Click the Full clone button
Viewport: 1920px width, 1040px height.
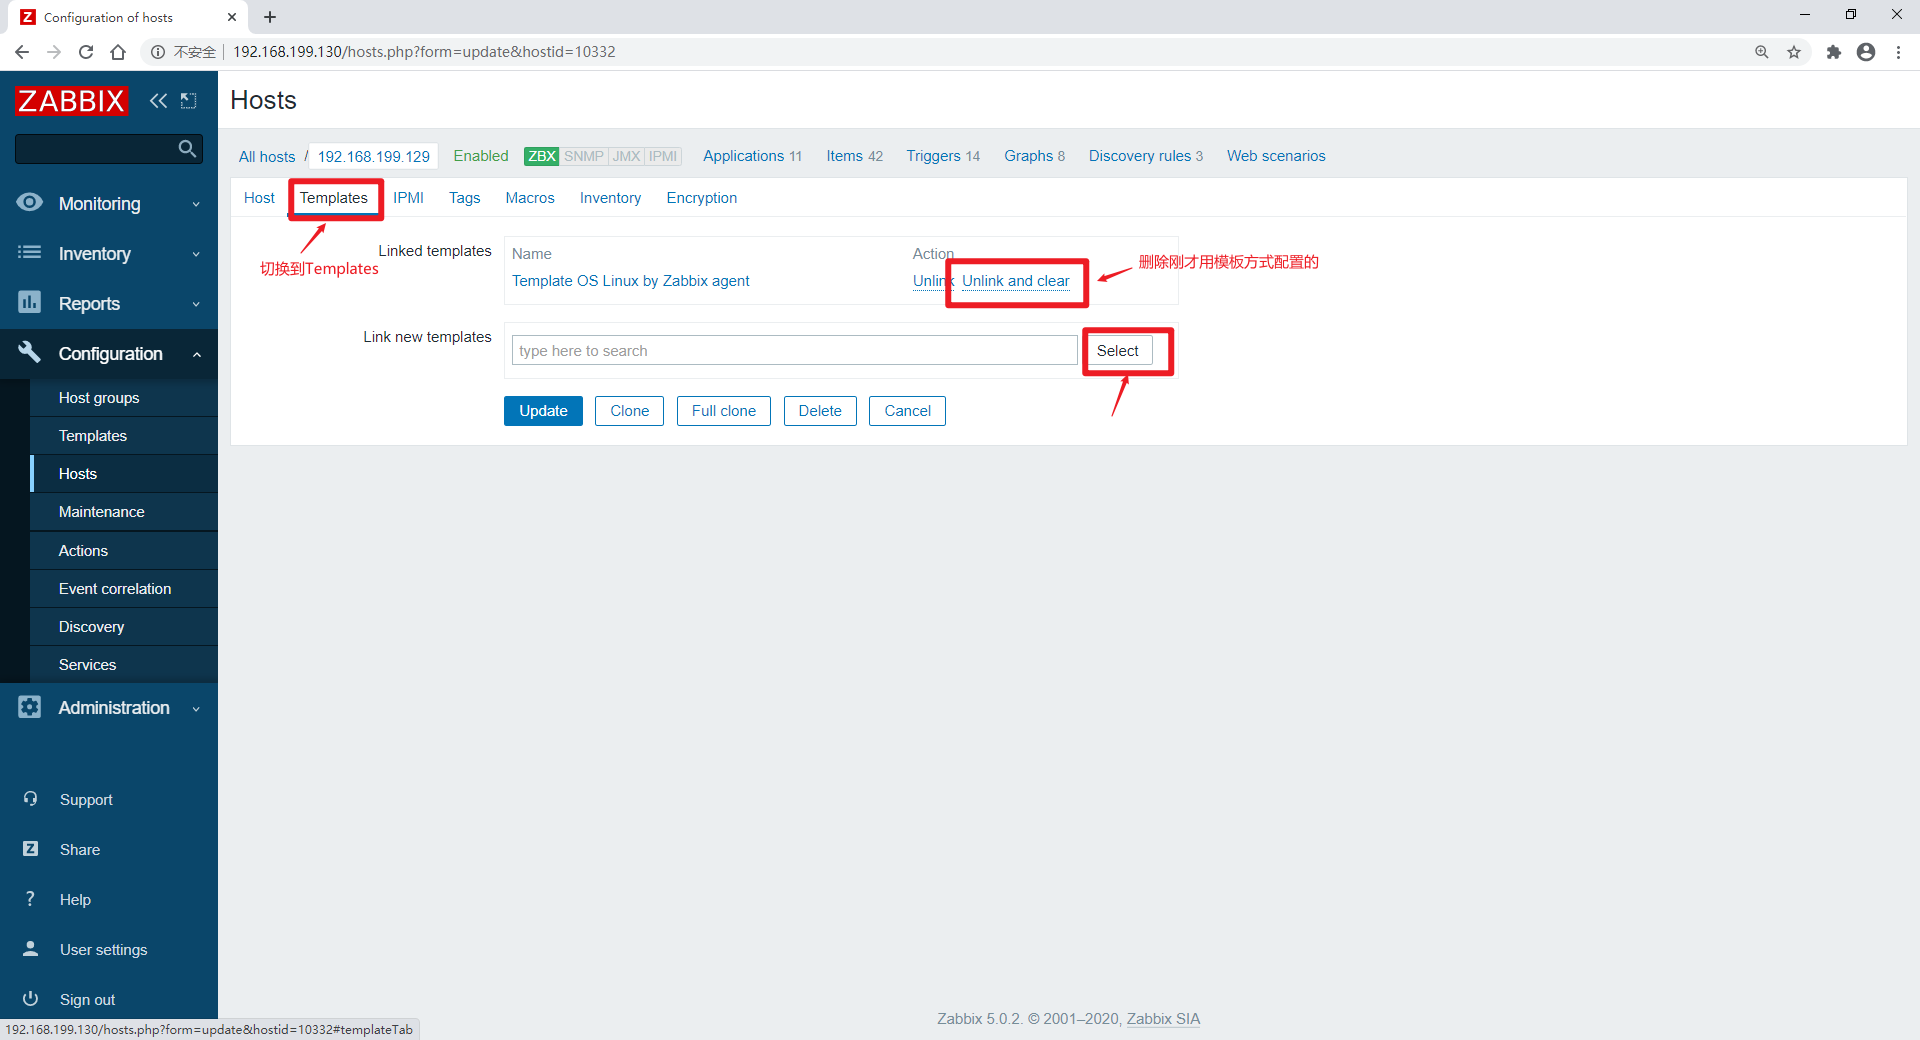tap(723, 411)
